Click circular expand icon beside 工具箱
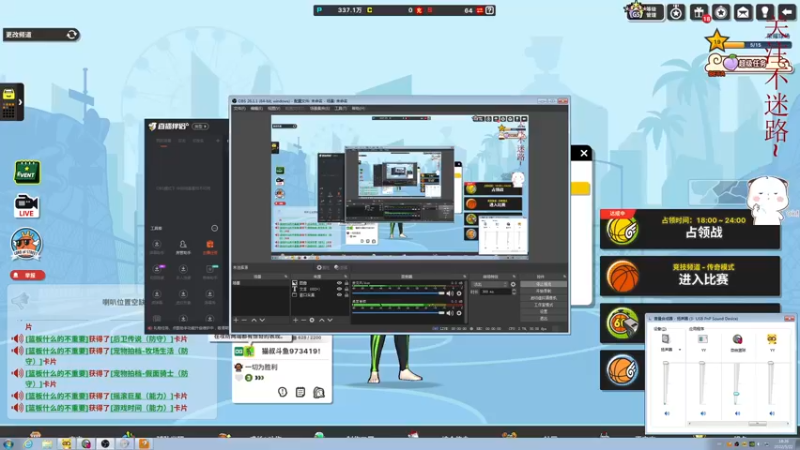Screen dimensions: 800x450 (x=214, y=228)
